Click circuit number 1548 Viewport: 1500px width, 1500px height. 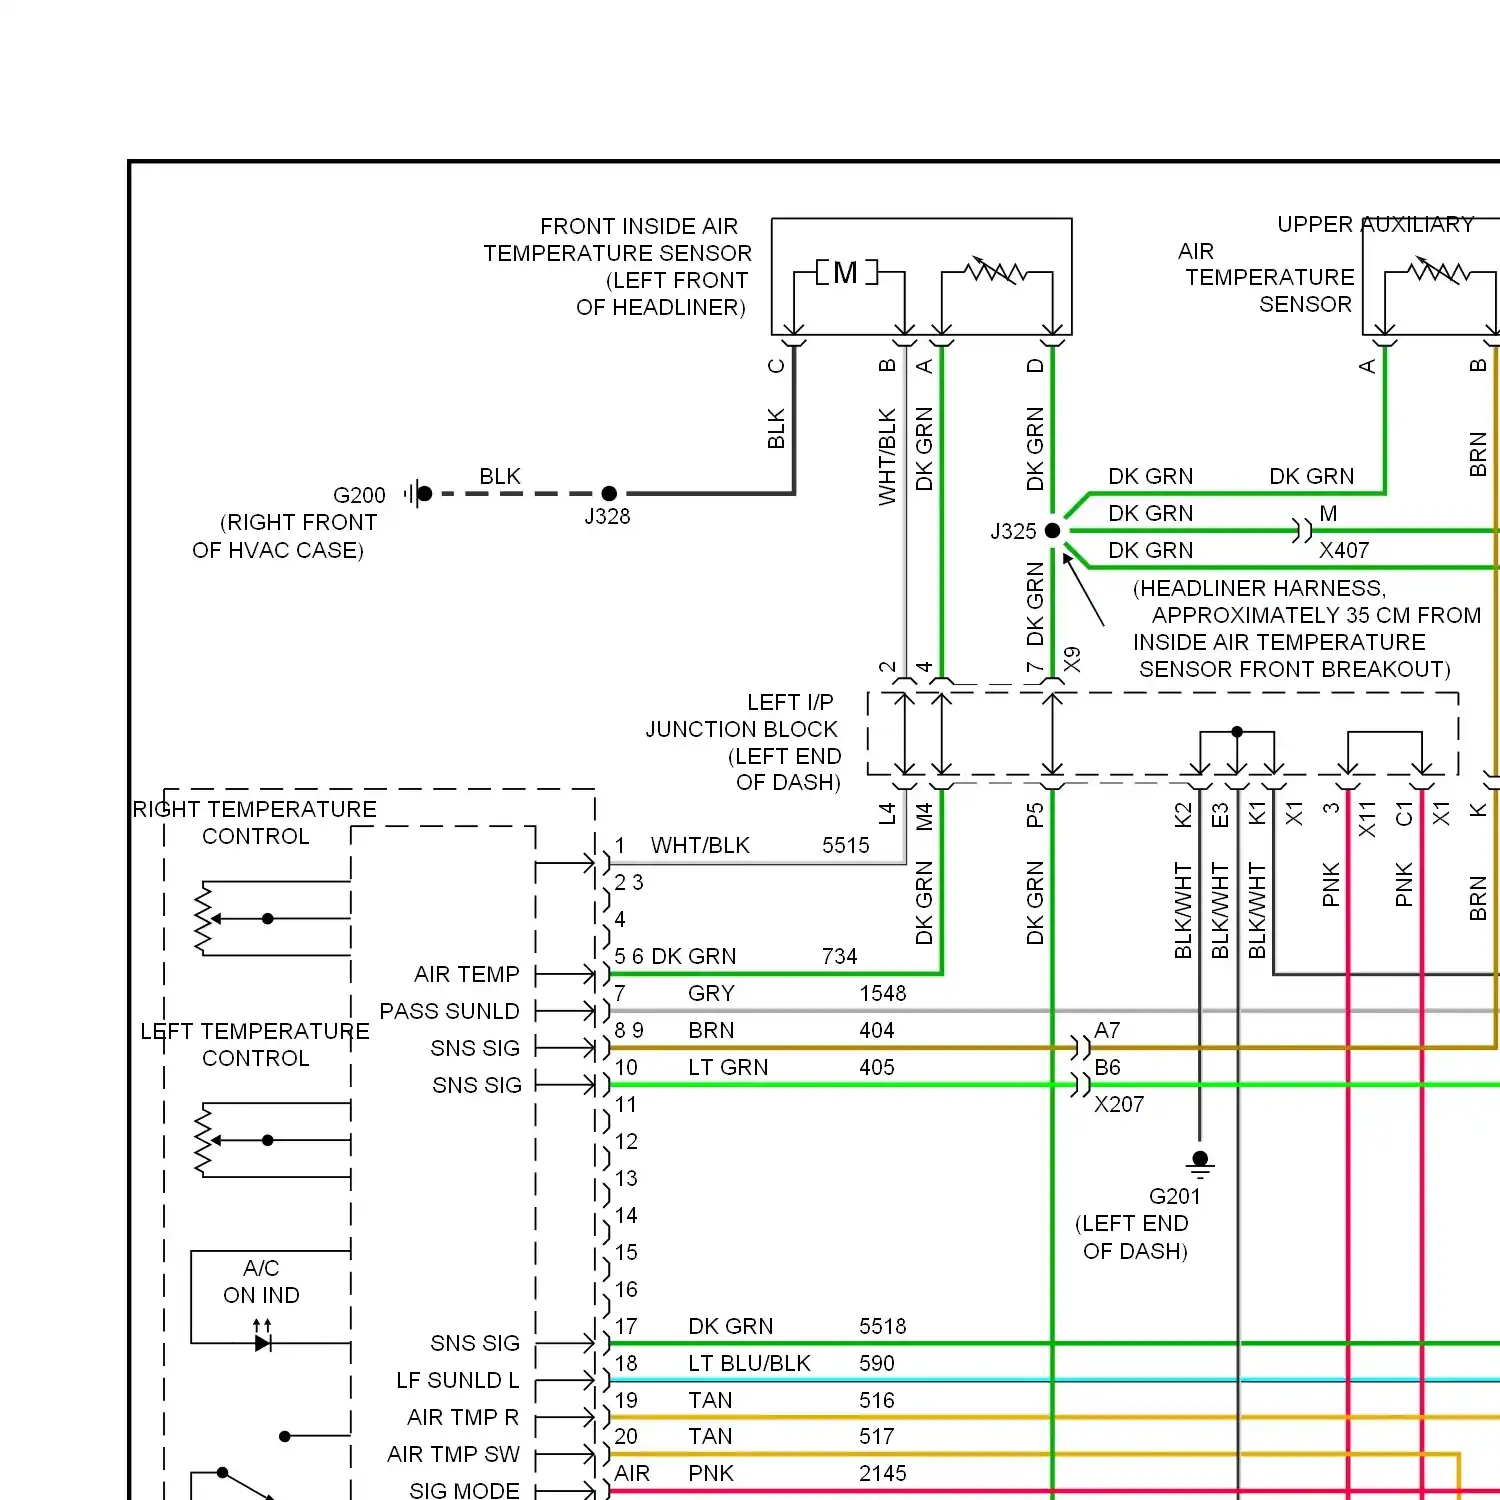tap(883, 994)
